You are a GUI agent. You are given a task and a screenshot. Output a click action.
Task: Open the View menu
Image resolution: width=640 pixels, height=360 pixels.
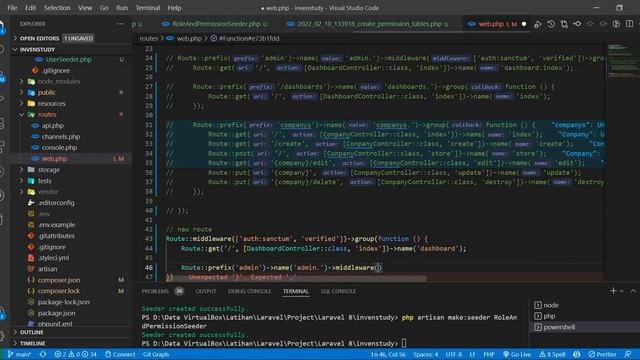pyautogui.click(x=85, y=8)
